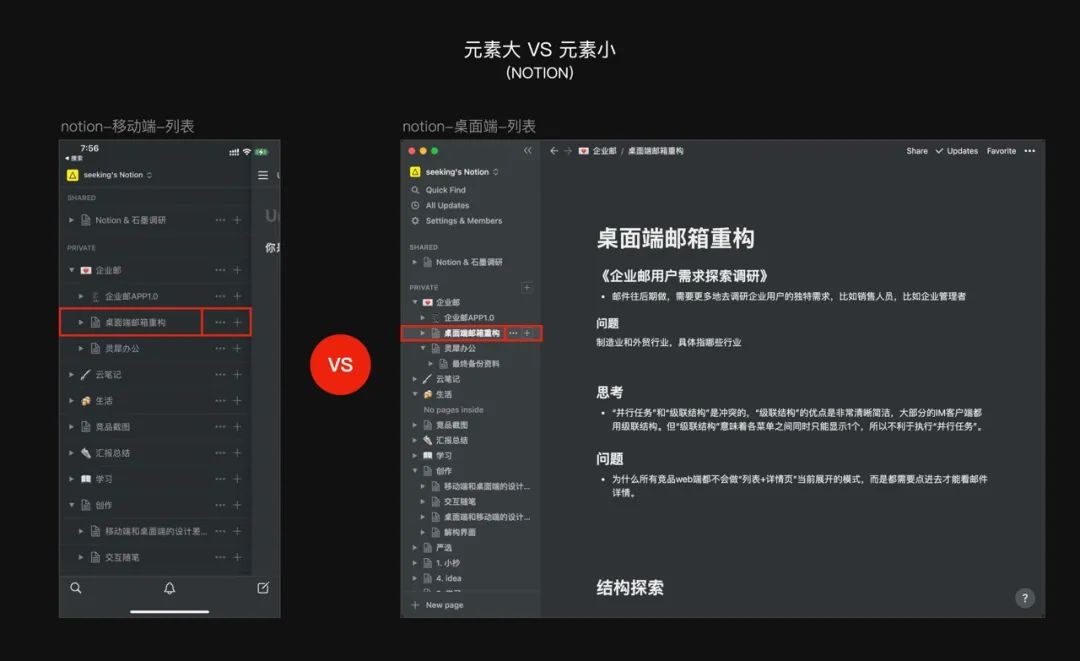Screen dimensions: 1080x661
Task: Collapse the 创作 section in the sidebar
Action: (417, 470)
